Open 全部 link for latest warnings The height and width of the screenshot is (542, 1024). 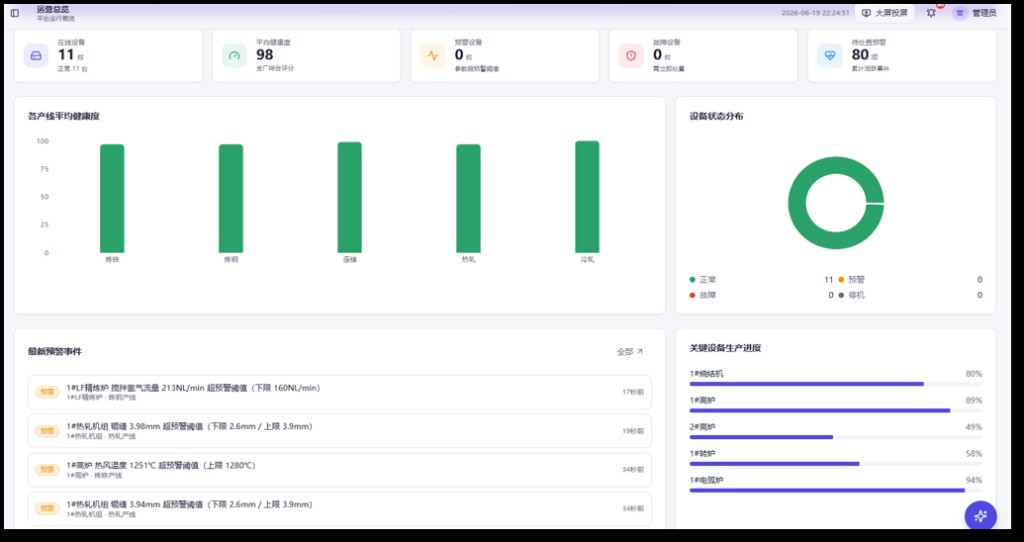tap(630, 351)
